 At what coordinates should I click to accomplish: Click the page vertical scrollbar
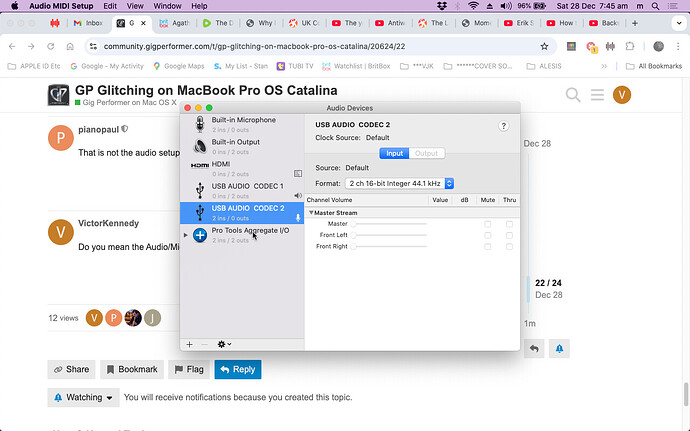[x=686, y=394]
